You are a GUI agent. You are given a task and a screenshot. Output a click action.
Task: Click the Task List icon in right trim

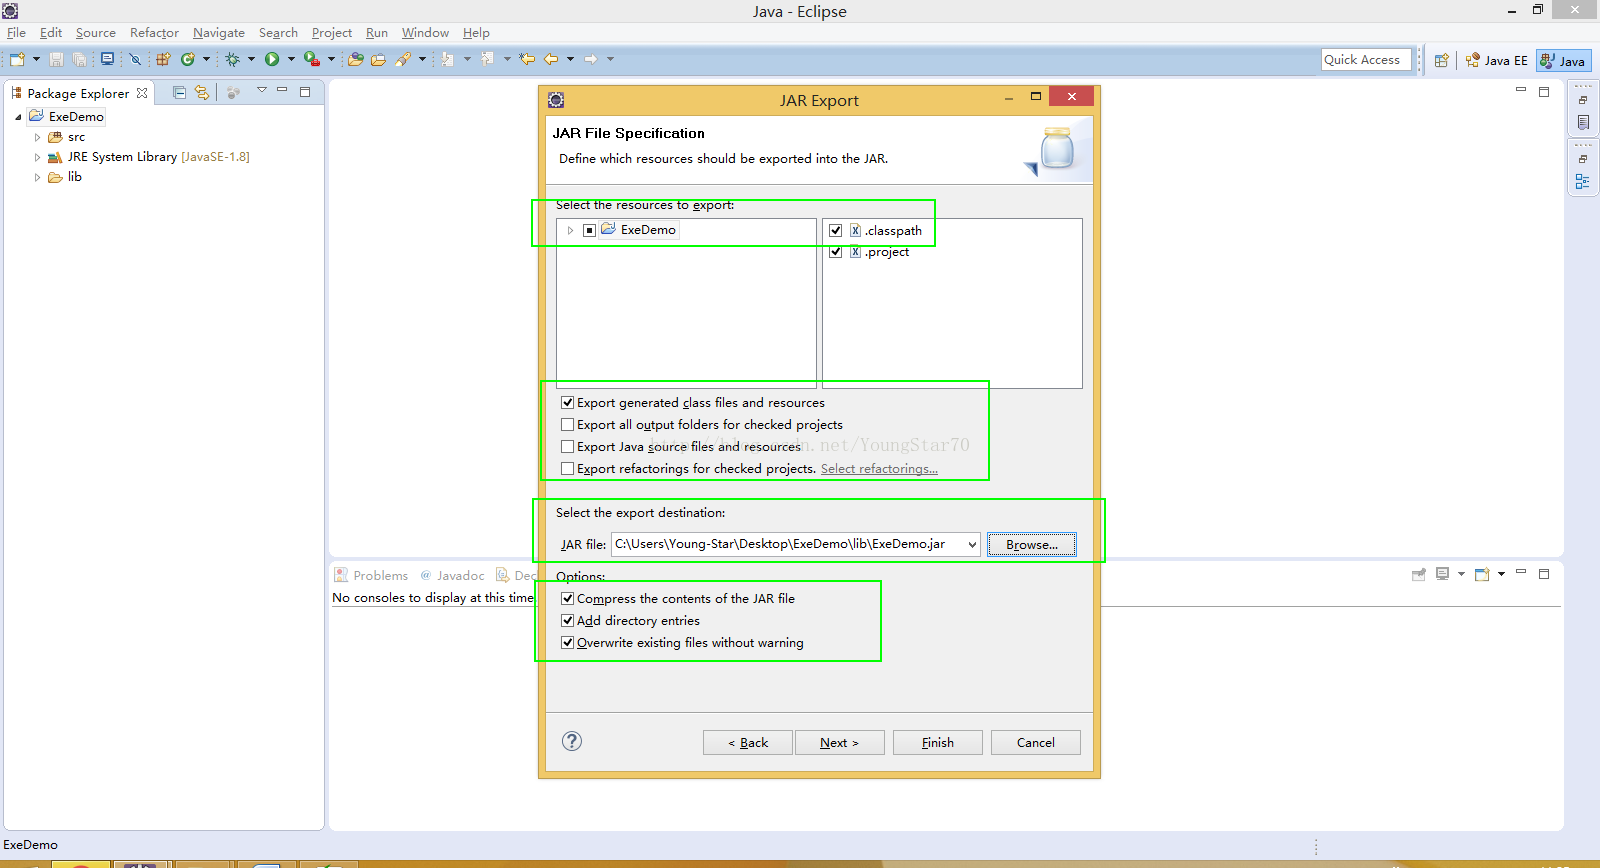1583,122
